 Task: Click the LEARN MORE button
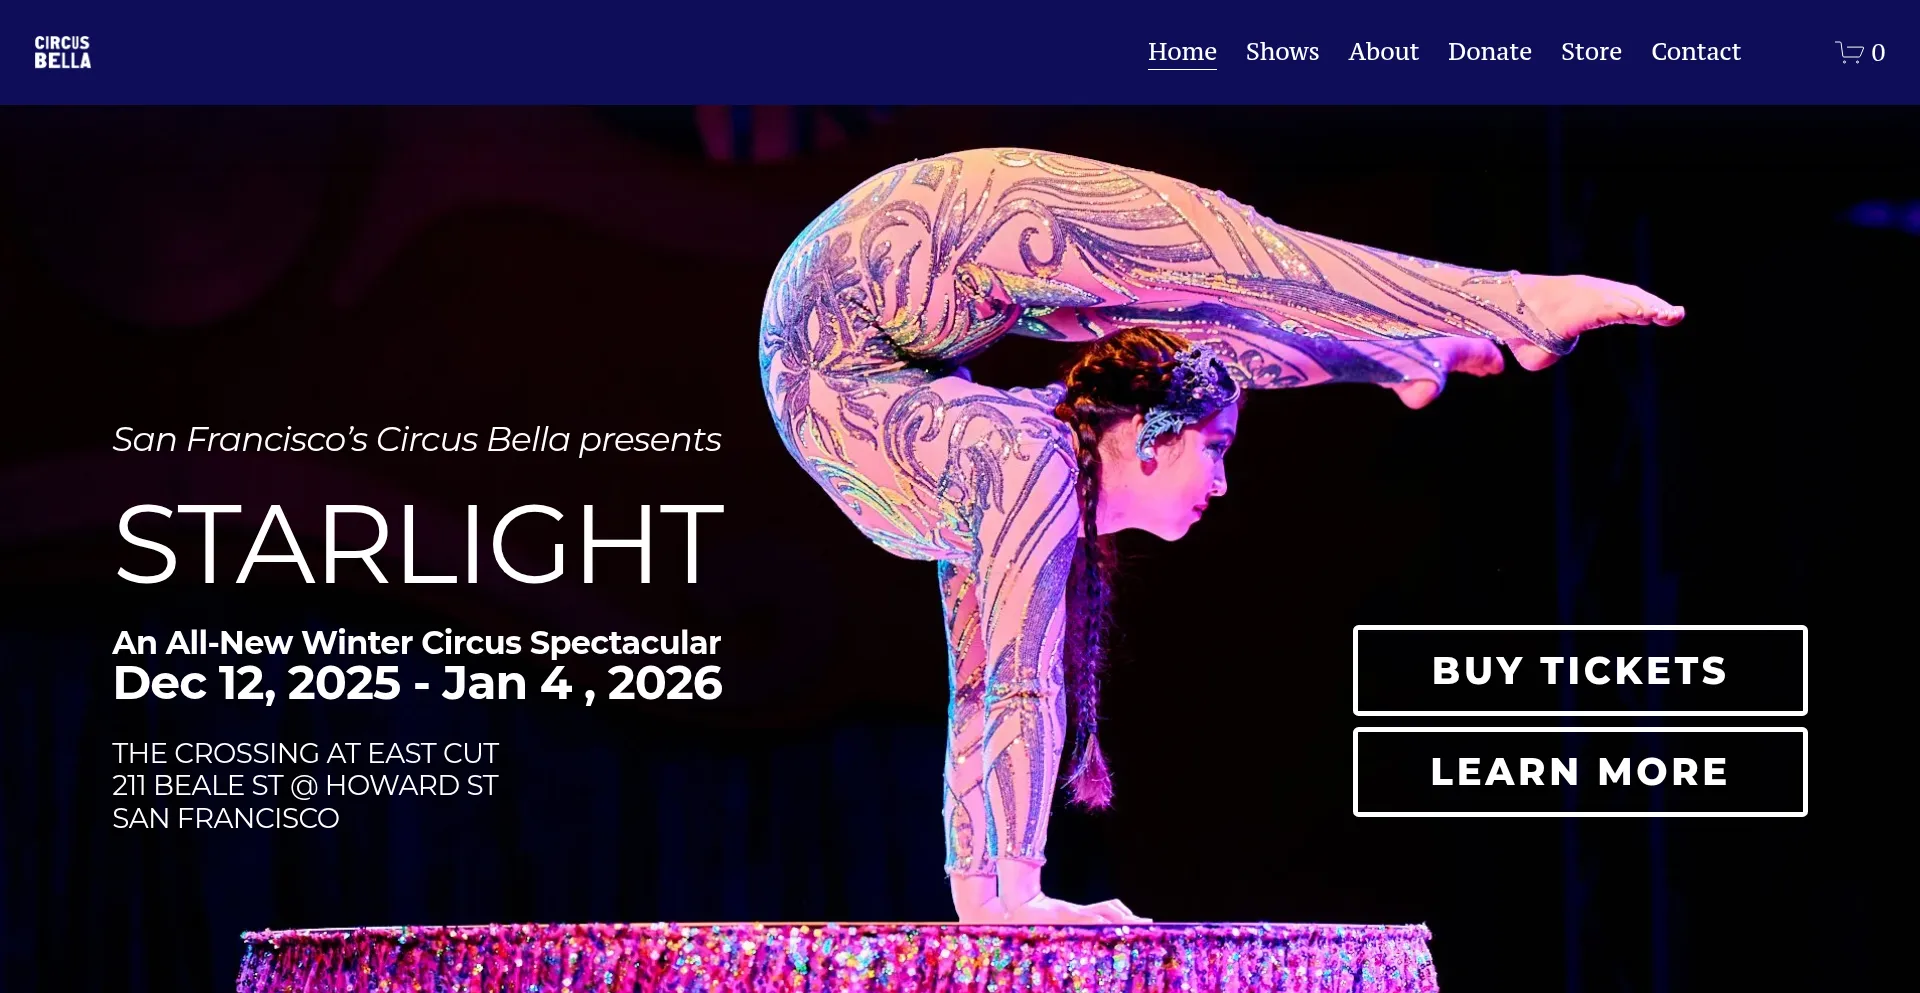click(1580, 772)
